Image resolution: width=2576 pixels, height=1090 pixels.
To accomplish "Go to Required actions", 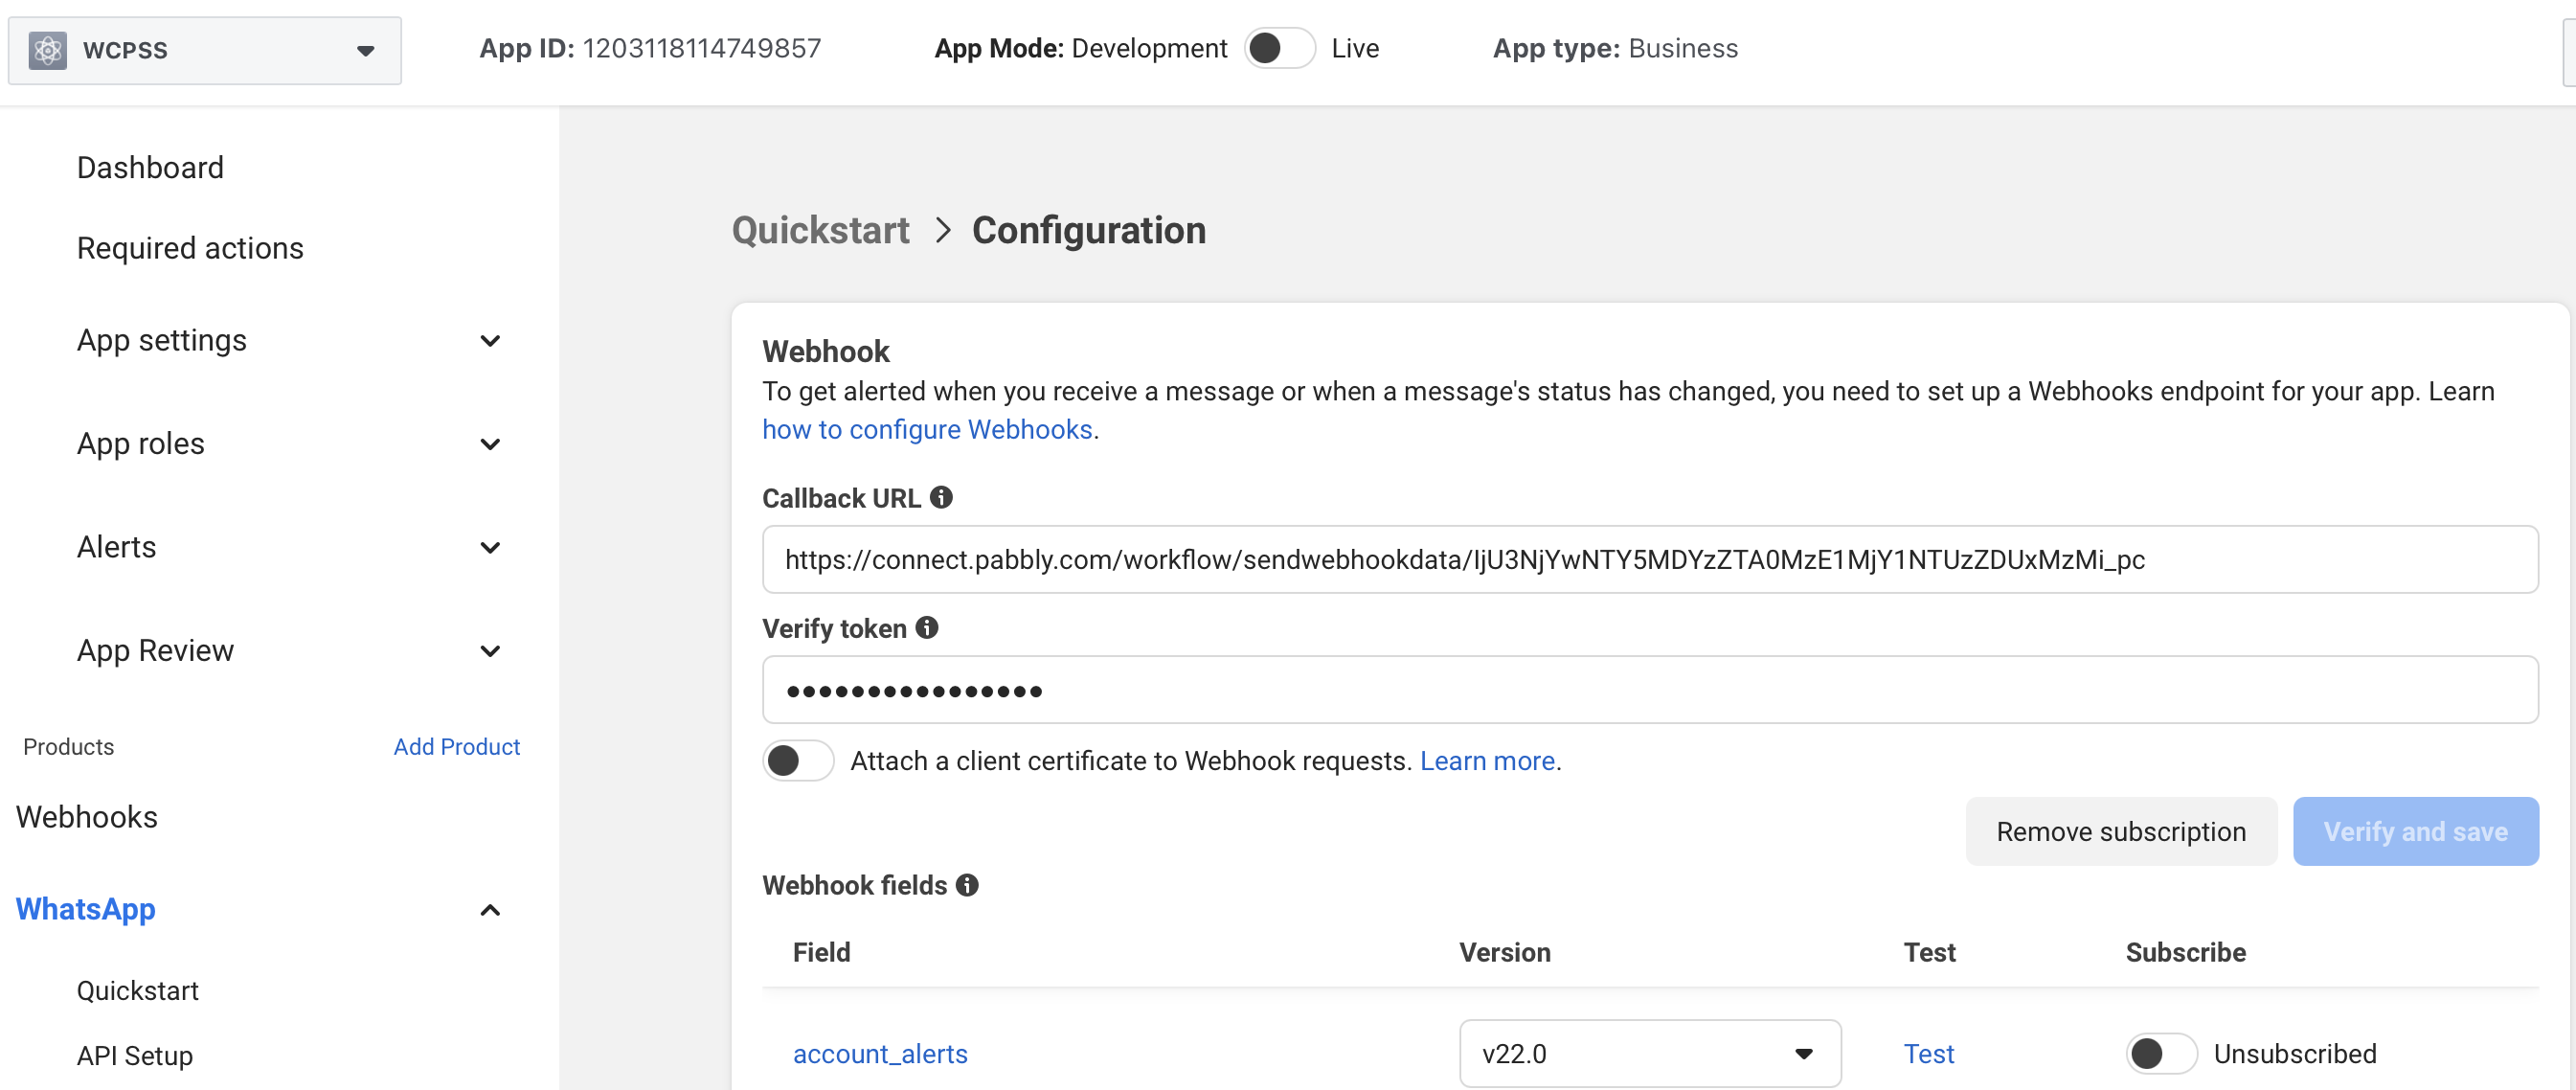I will pos(190,248).
